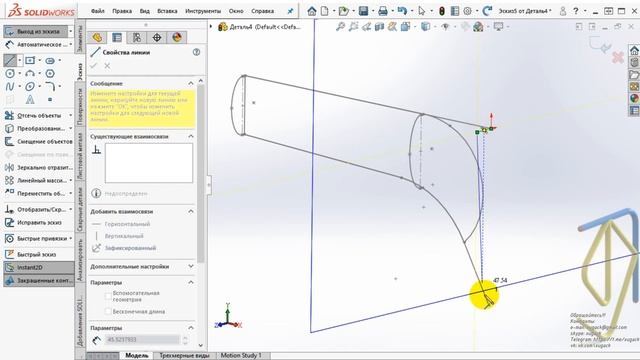
Task: Collapse the Add Relations (Добавить взаимосвязи) section
Action: pos(191,211)
